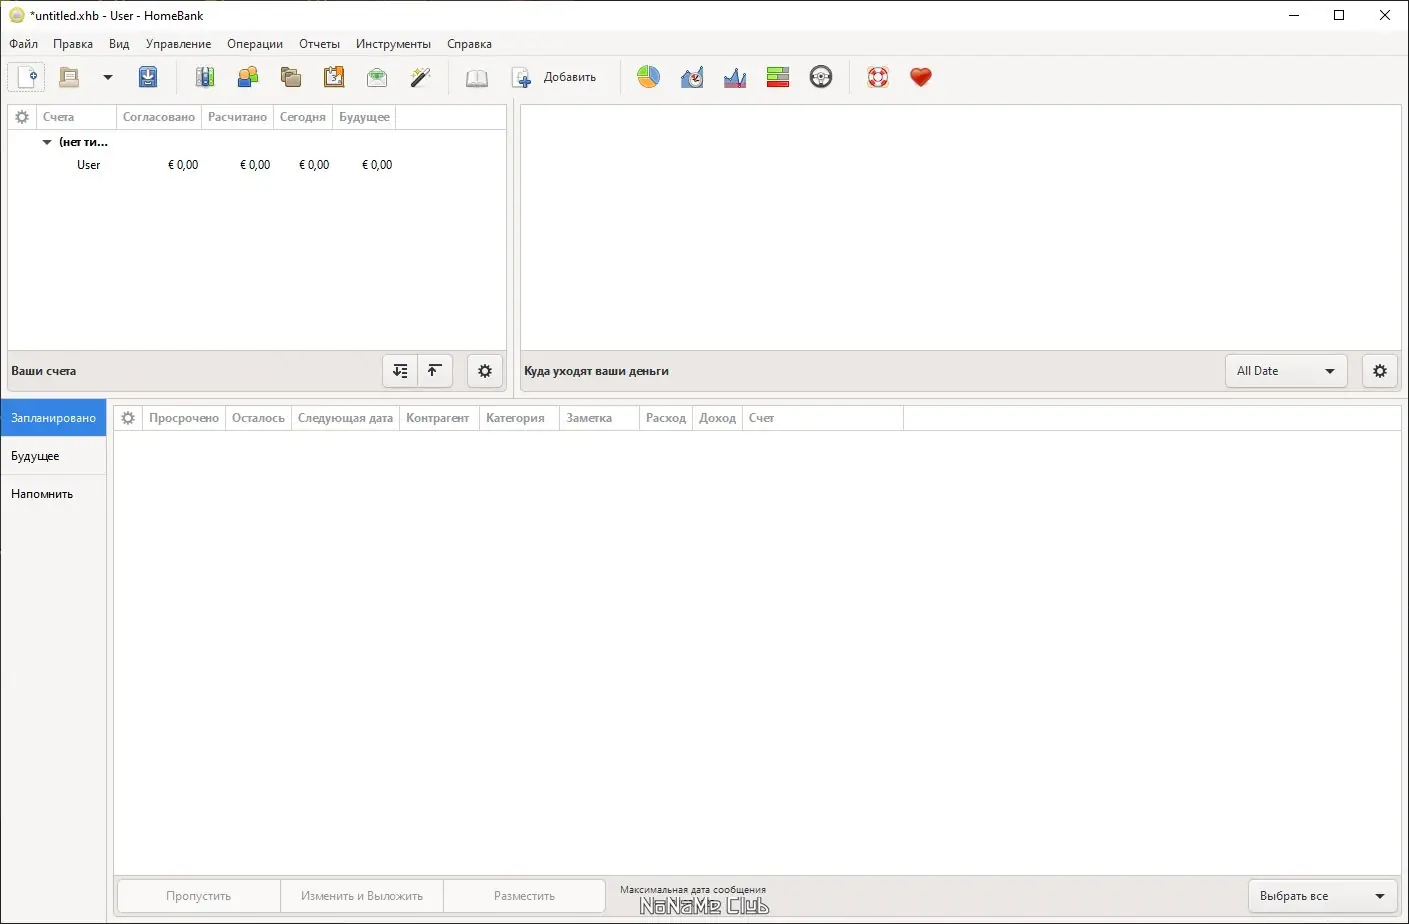Collapse all account groups button
This screenshot has height=924, width=1409.
coord(435,371)
